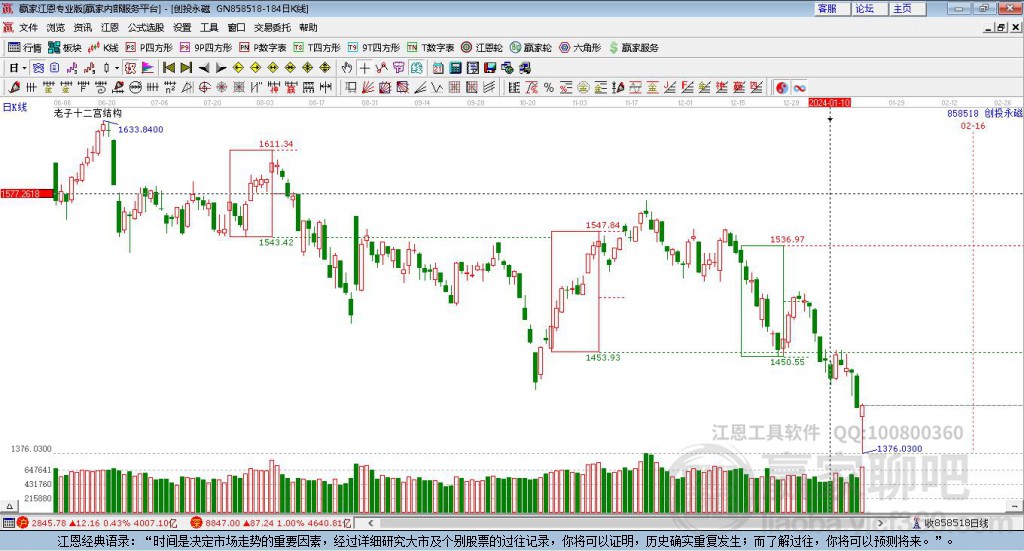Click the save diskette icon
The height and width of the screenshot is (551, 1024).
pyautogui.click(x=490, y=68)
